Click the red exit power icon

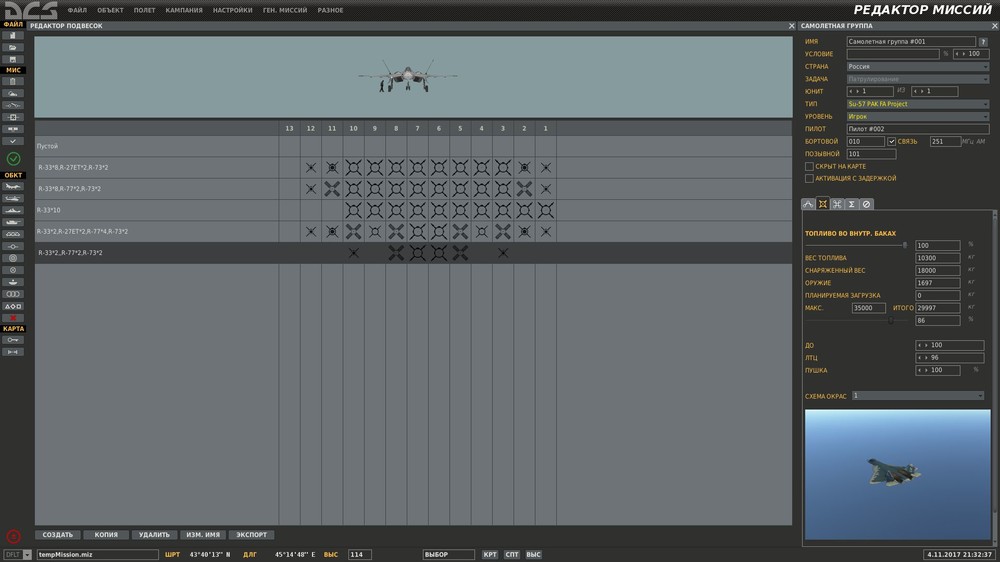coord(13,536)
